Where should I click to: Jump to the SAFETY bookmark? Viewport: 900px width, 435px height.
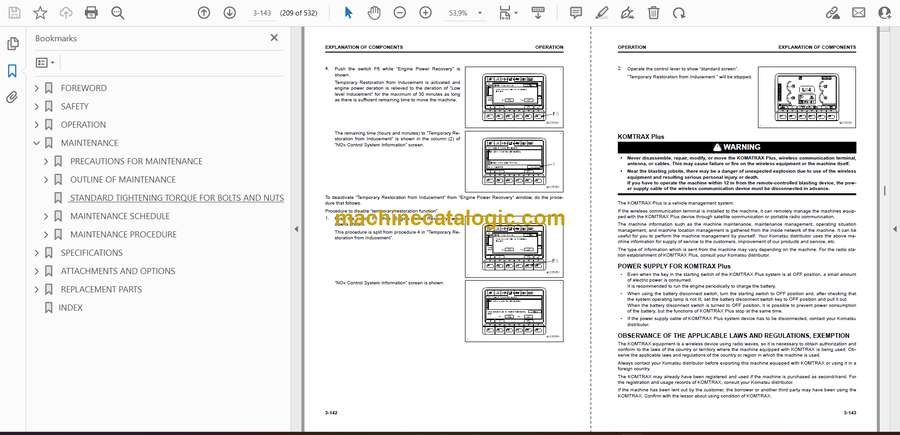click(x=75, y=106)
